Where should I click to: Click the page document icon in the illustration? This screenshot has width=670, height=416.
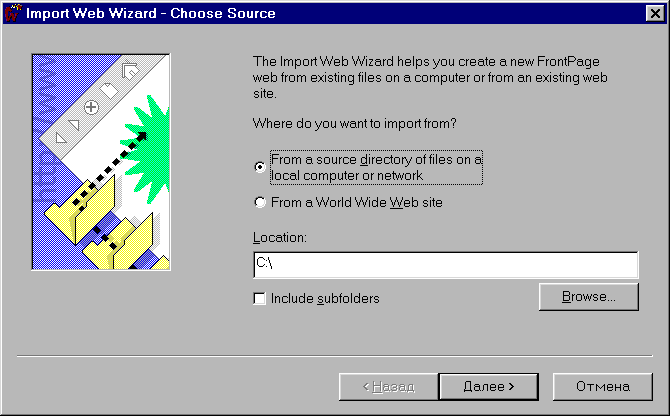click(110, 89)
